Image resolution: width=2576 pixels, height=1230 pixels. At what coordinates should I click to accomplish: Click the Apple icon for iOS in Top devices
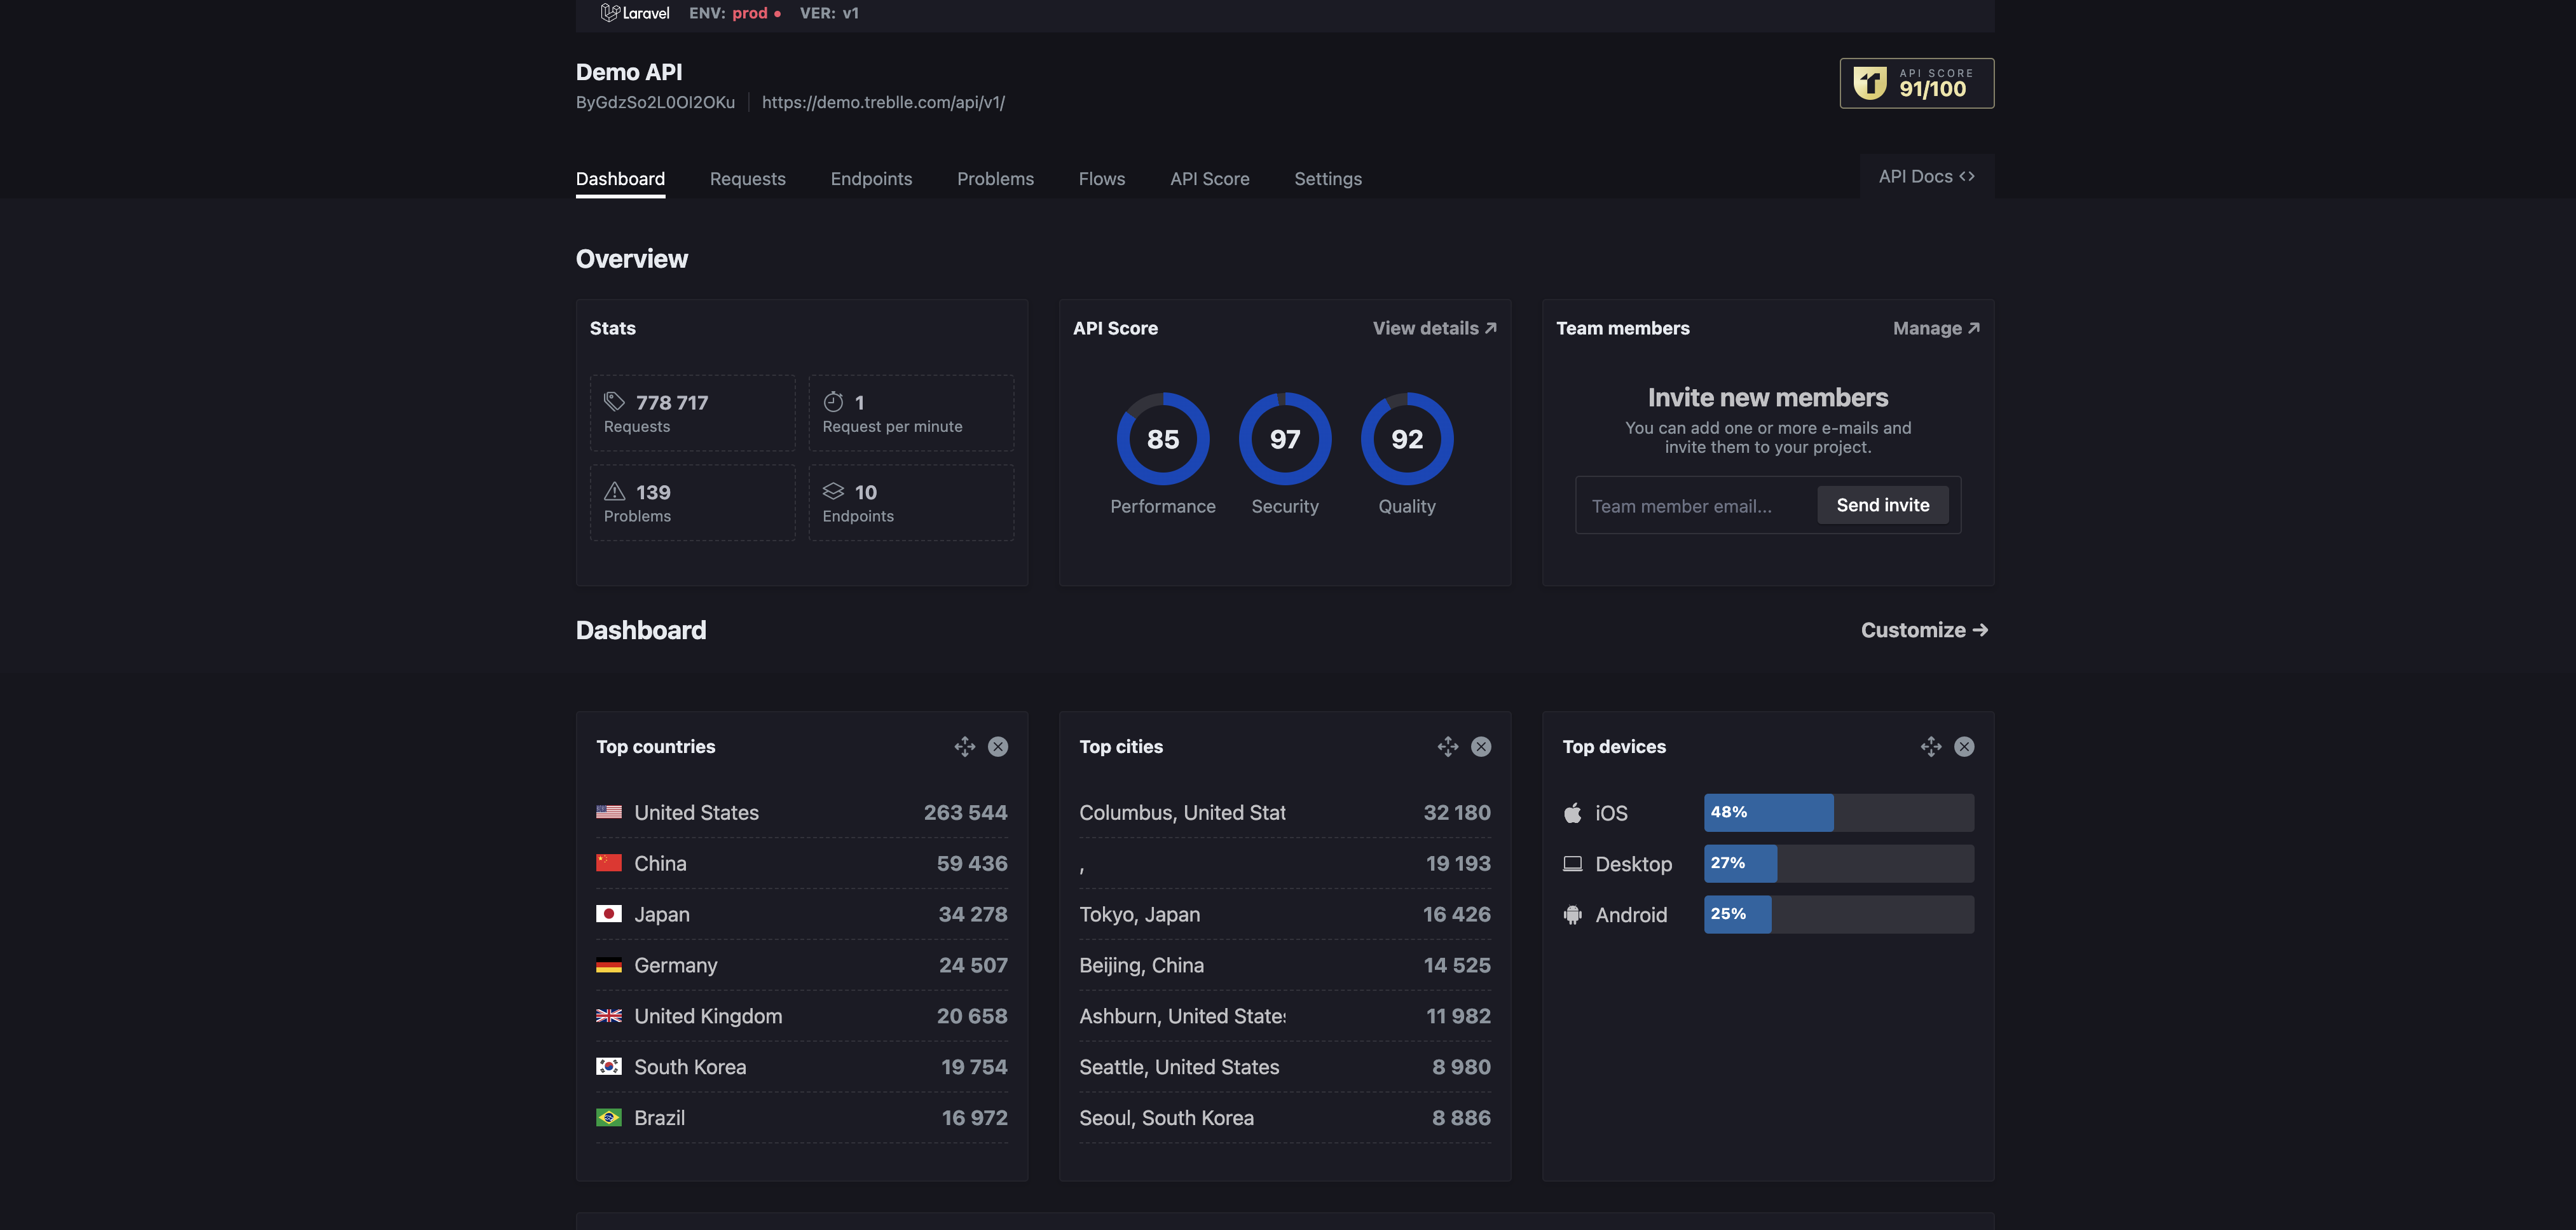1573,812
